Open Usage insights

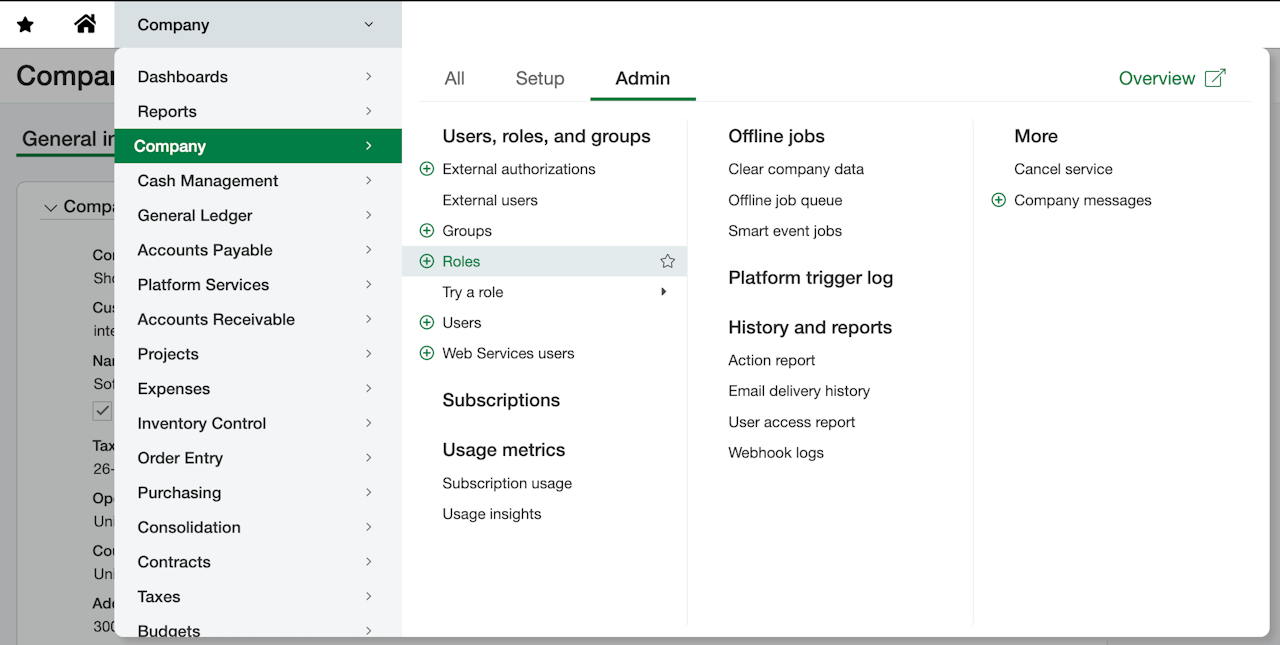pos(492,514)
